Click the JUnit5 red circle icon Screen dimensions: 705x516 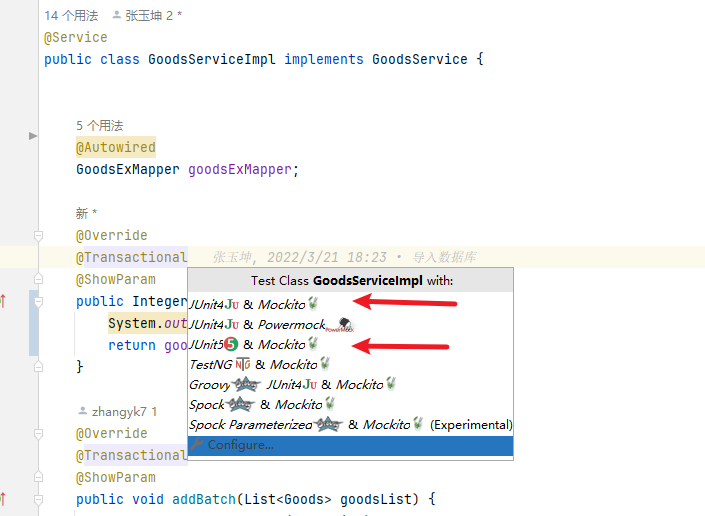[231, 344]
